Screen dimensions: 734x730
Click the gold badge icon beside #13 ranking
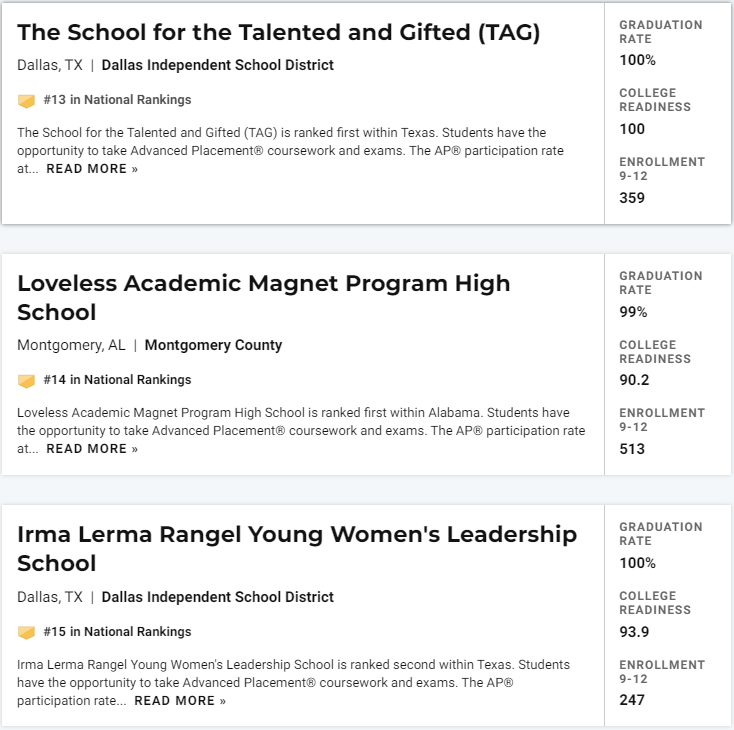26,101
